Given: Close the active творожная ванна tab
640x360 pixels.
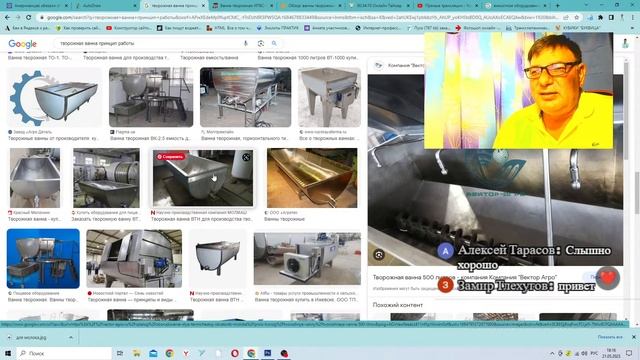Looking at the screenshot, I should pyautogui.click(x=203, y=6).
